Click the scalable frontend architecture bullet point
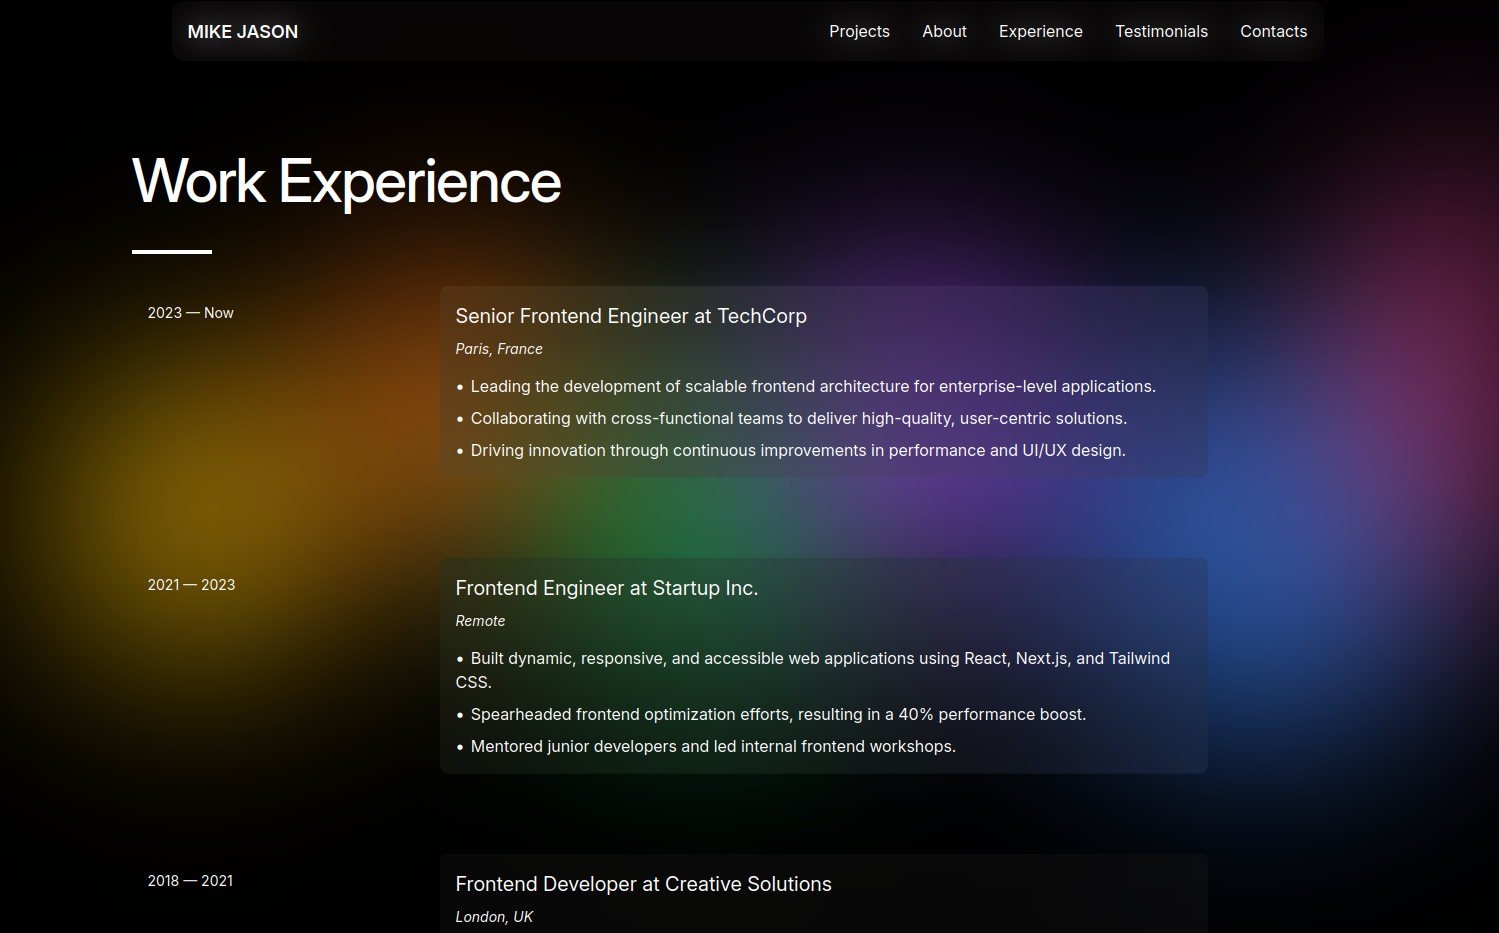 tap(812, 387)
